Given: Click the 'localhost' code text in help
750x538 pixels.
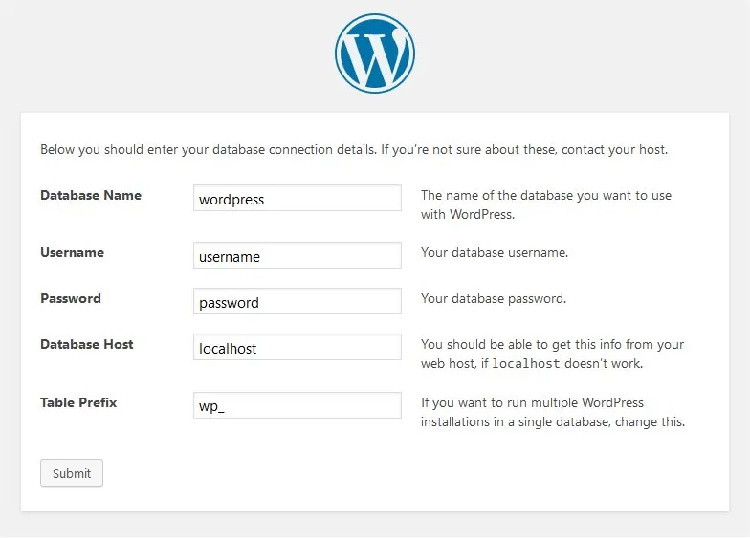Looking at the screenshot, I should click(x=526, y=363).
